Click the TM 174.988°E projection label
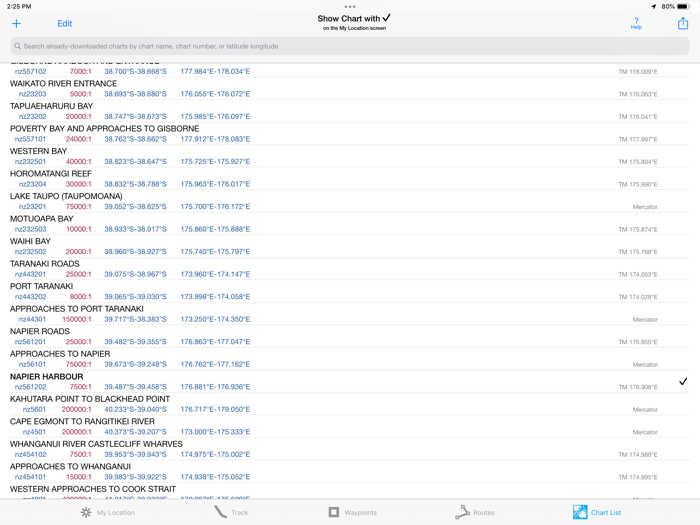The image size is (700, 525). pyautogui.click(x=638, y=455)
